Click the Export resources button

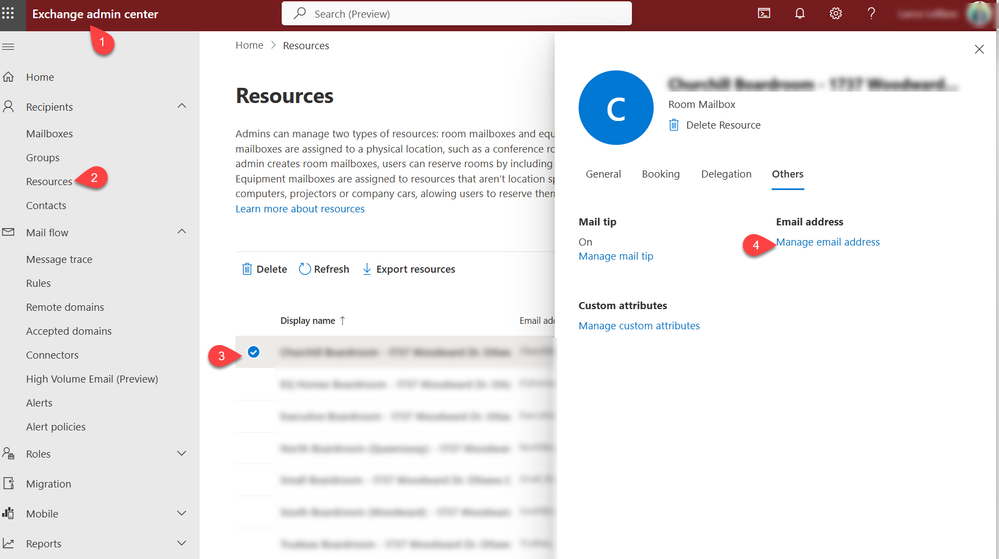(409, 269)
